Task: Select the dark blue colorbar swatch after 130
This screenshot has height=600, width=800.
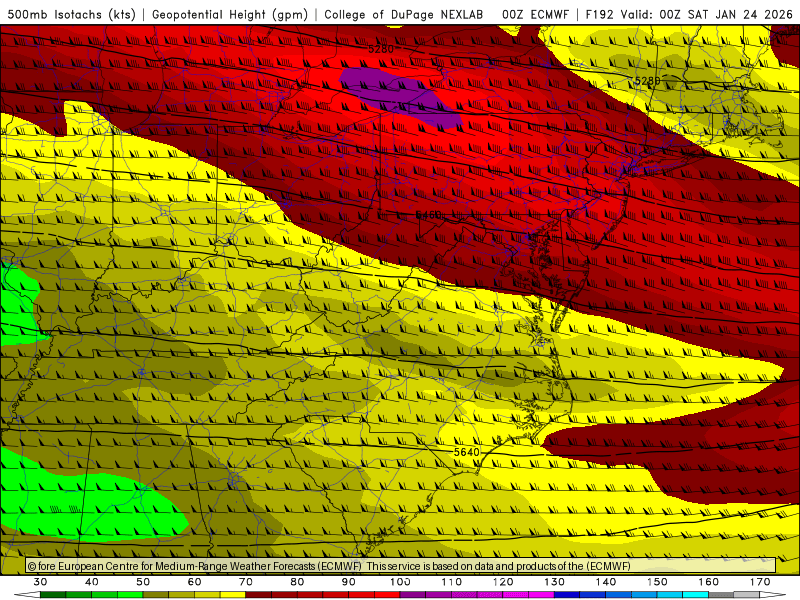Action: (x=567, y=595)
